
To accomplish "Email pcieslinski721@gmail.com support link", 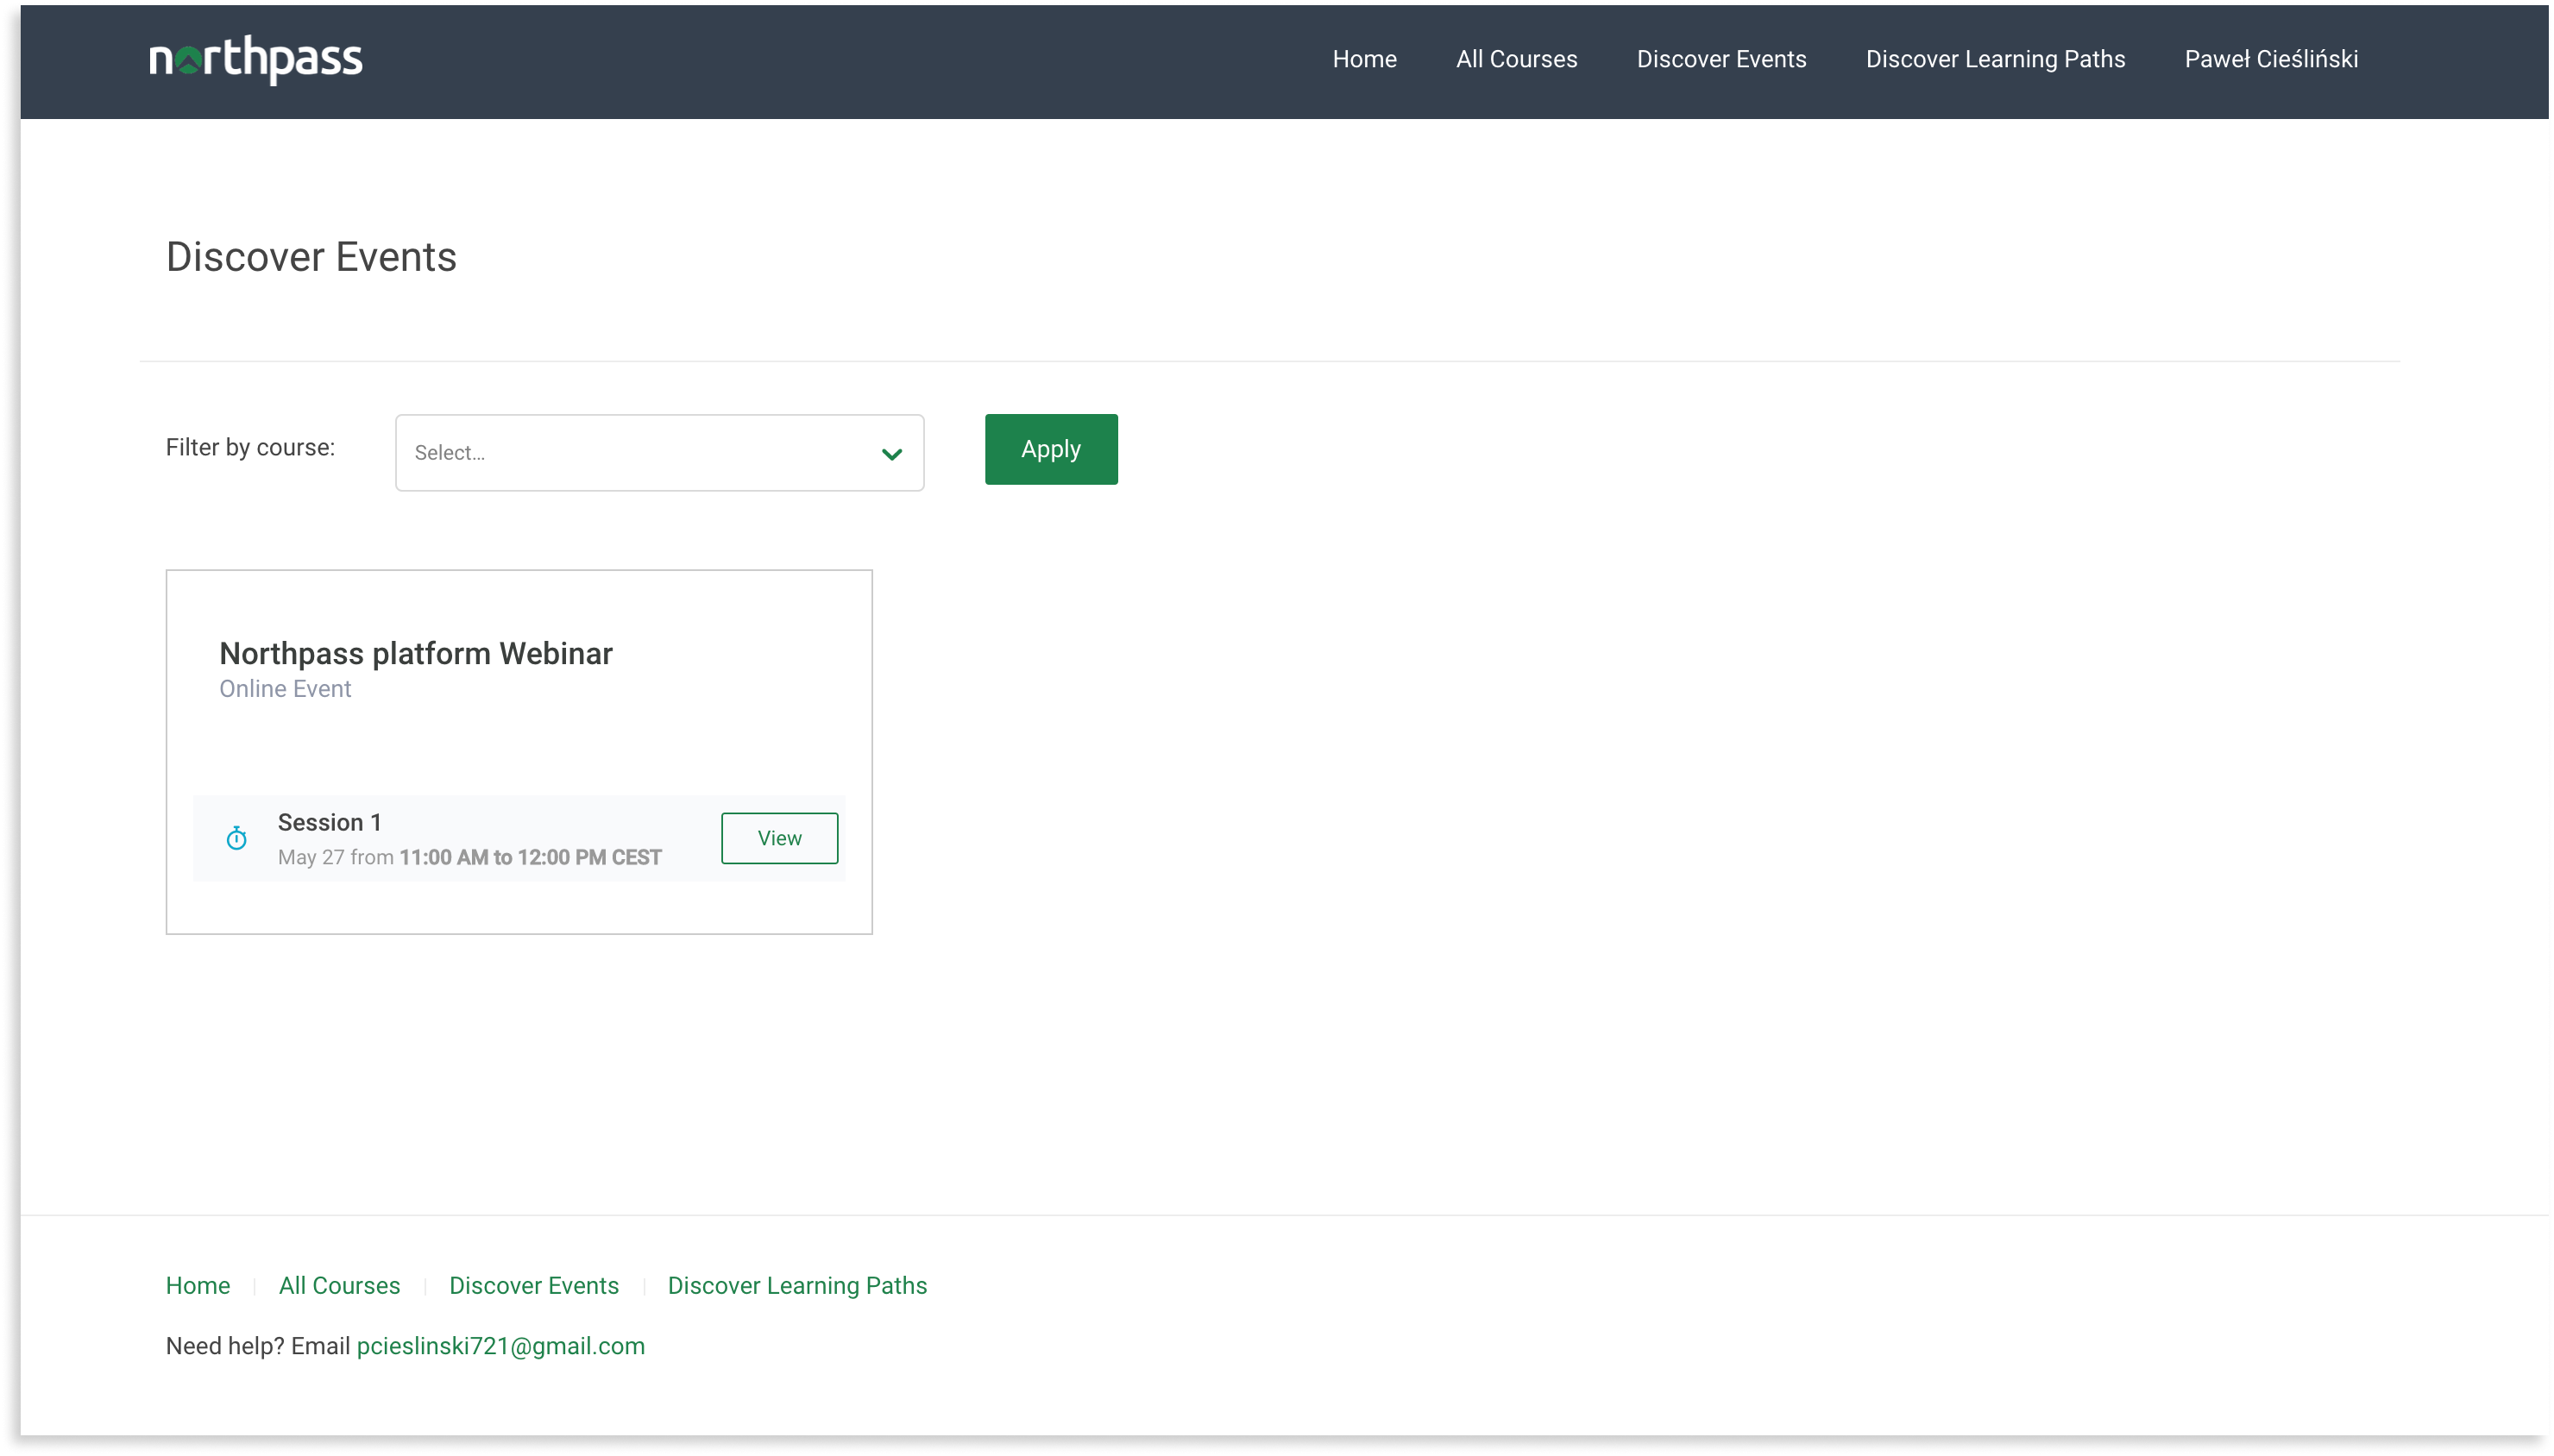I will (500, 1346).
